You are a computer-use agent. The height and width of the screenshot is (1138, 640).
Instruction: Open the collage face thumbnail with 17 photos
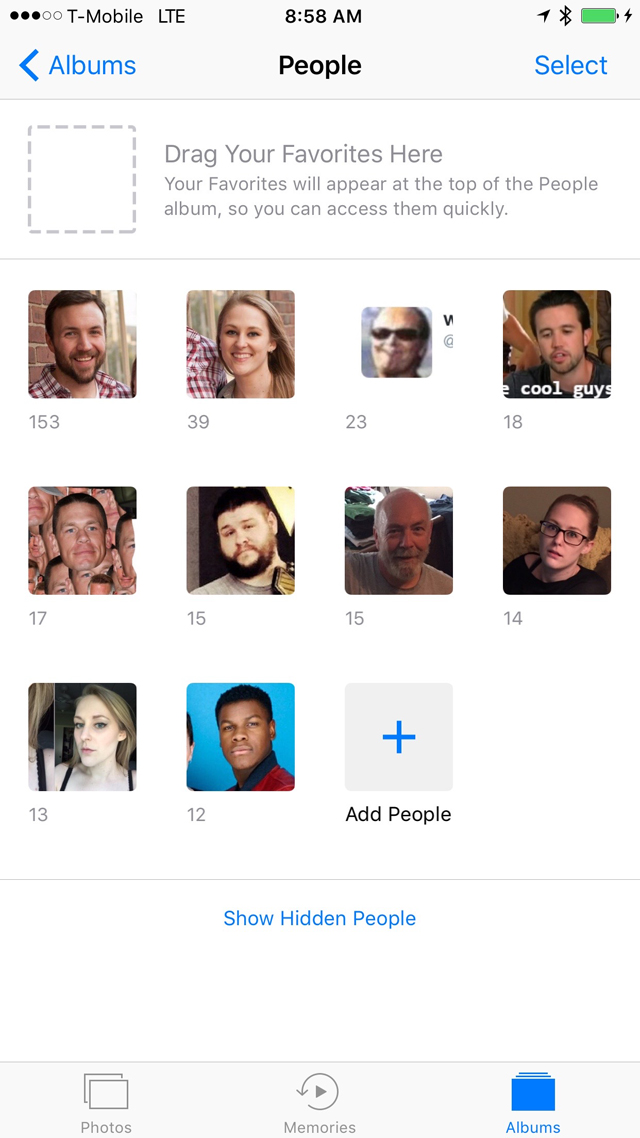[x=82, y=541]
